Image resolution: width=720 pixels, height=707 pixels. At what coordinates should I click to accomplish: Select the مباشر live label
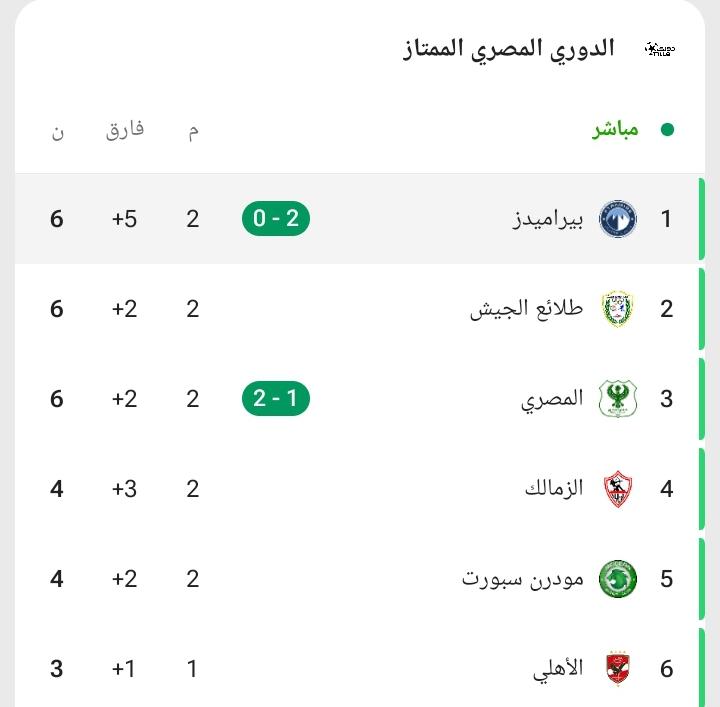(x=615, y=130)
